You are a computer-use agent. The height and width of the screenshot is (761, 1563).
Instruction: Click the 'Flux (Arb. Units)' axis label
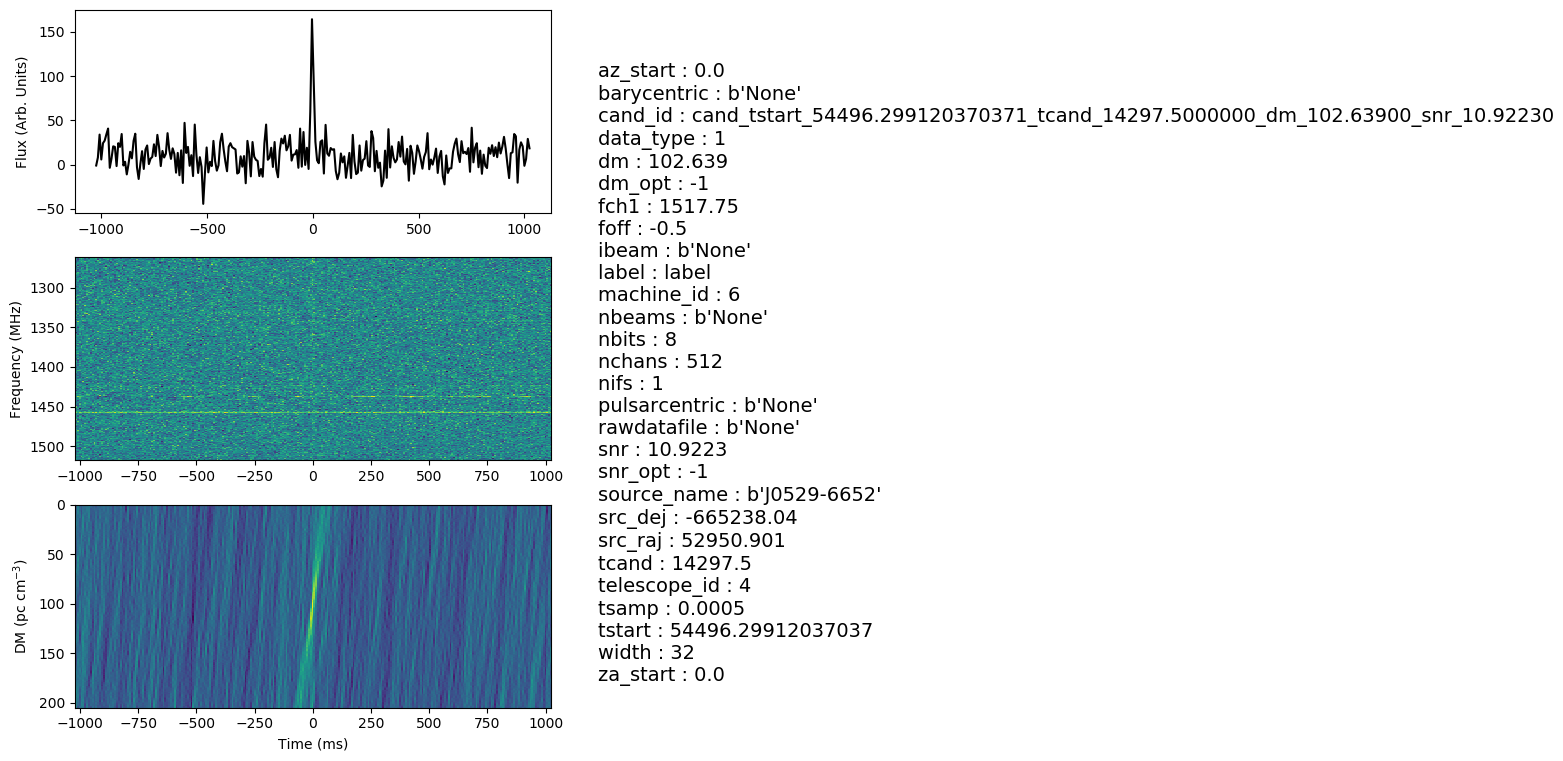(x=21, y=112)
